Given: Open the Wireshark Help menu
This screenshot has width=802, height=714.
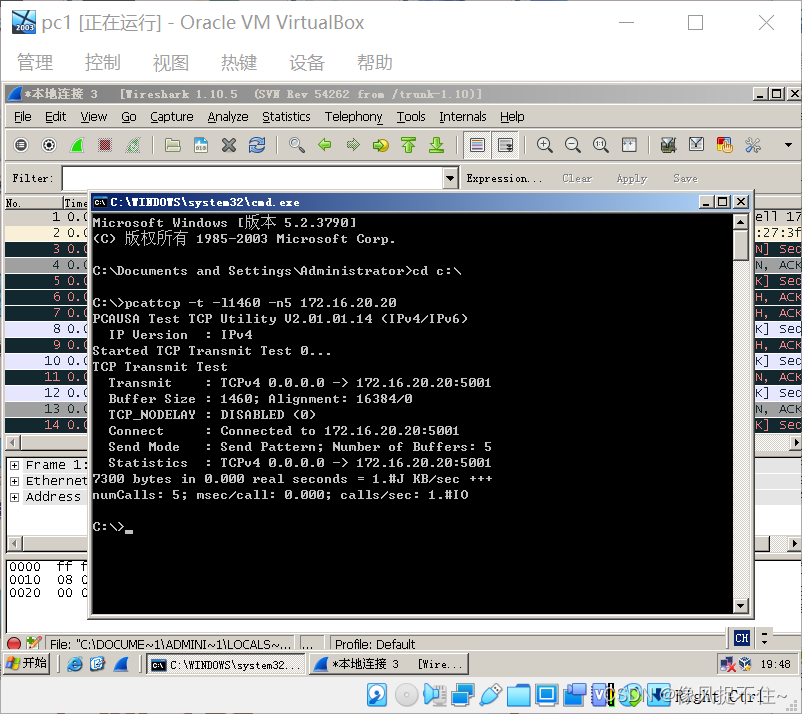Looking at the screenshot, I should coord(512,117).
